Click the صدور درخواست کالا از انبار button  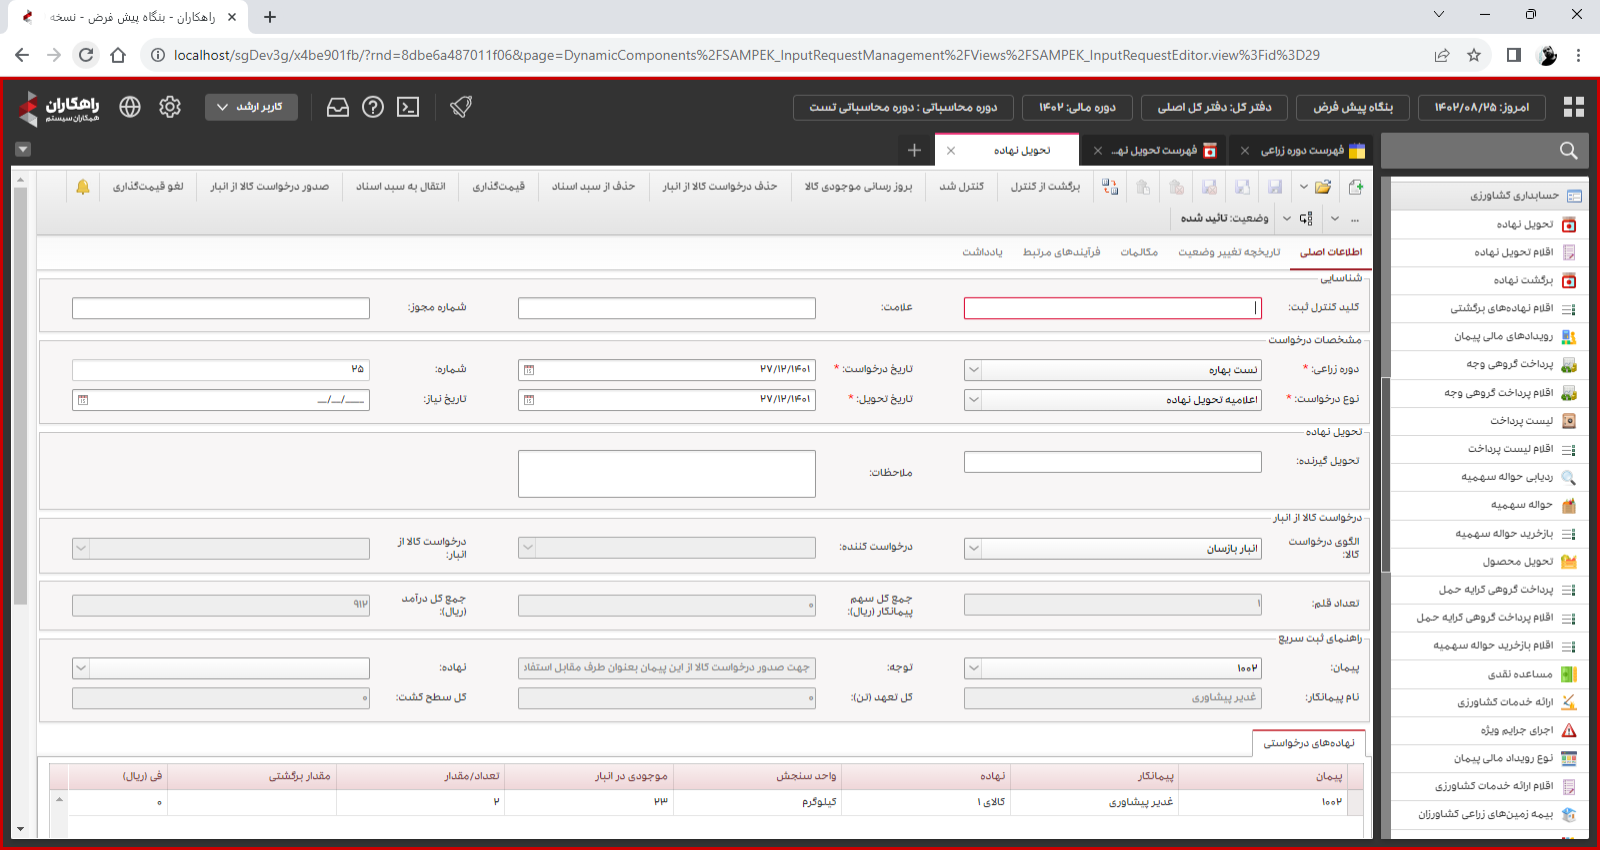click(x=269, y=187)
